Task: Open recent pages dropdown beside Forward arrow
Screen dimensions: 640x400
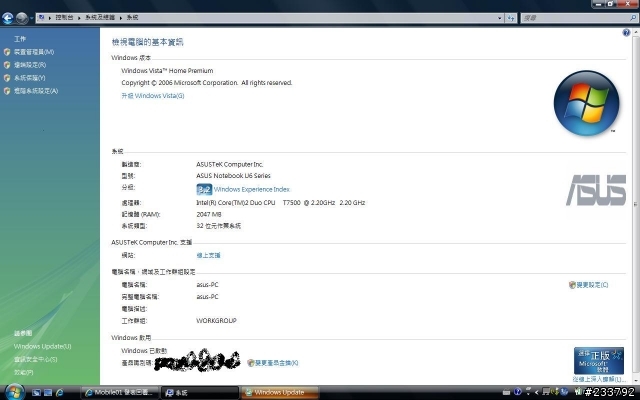Action: (x=32, y=18)
